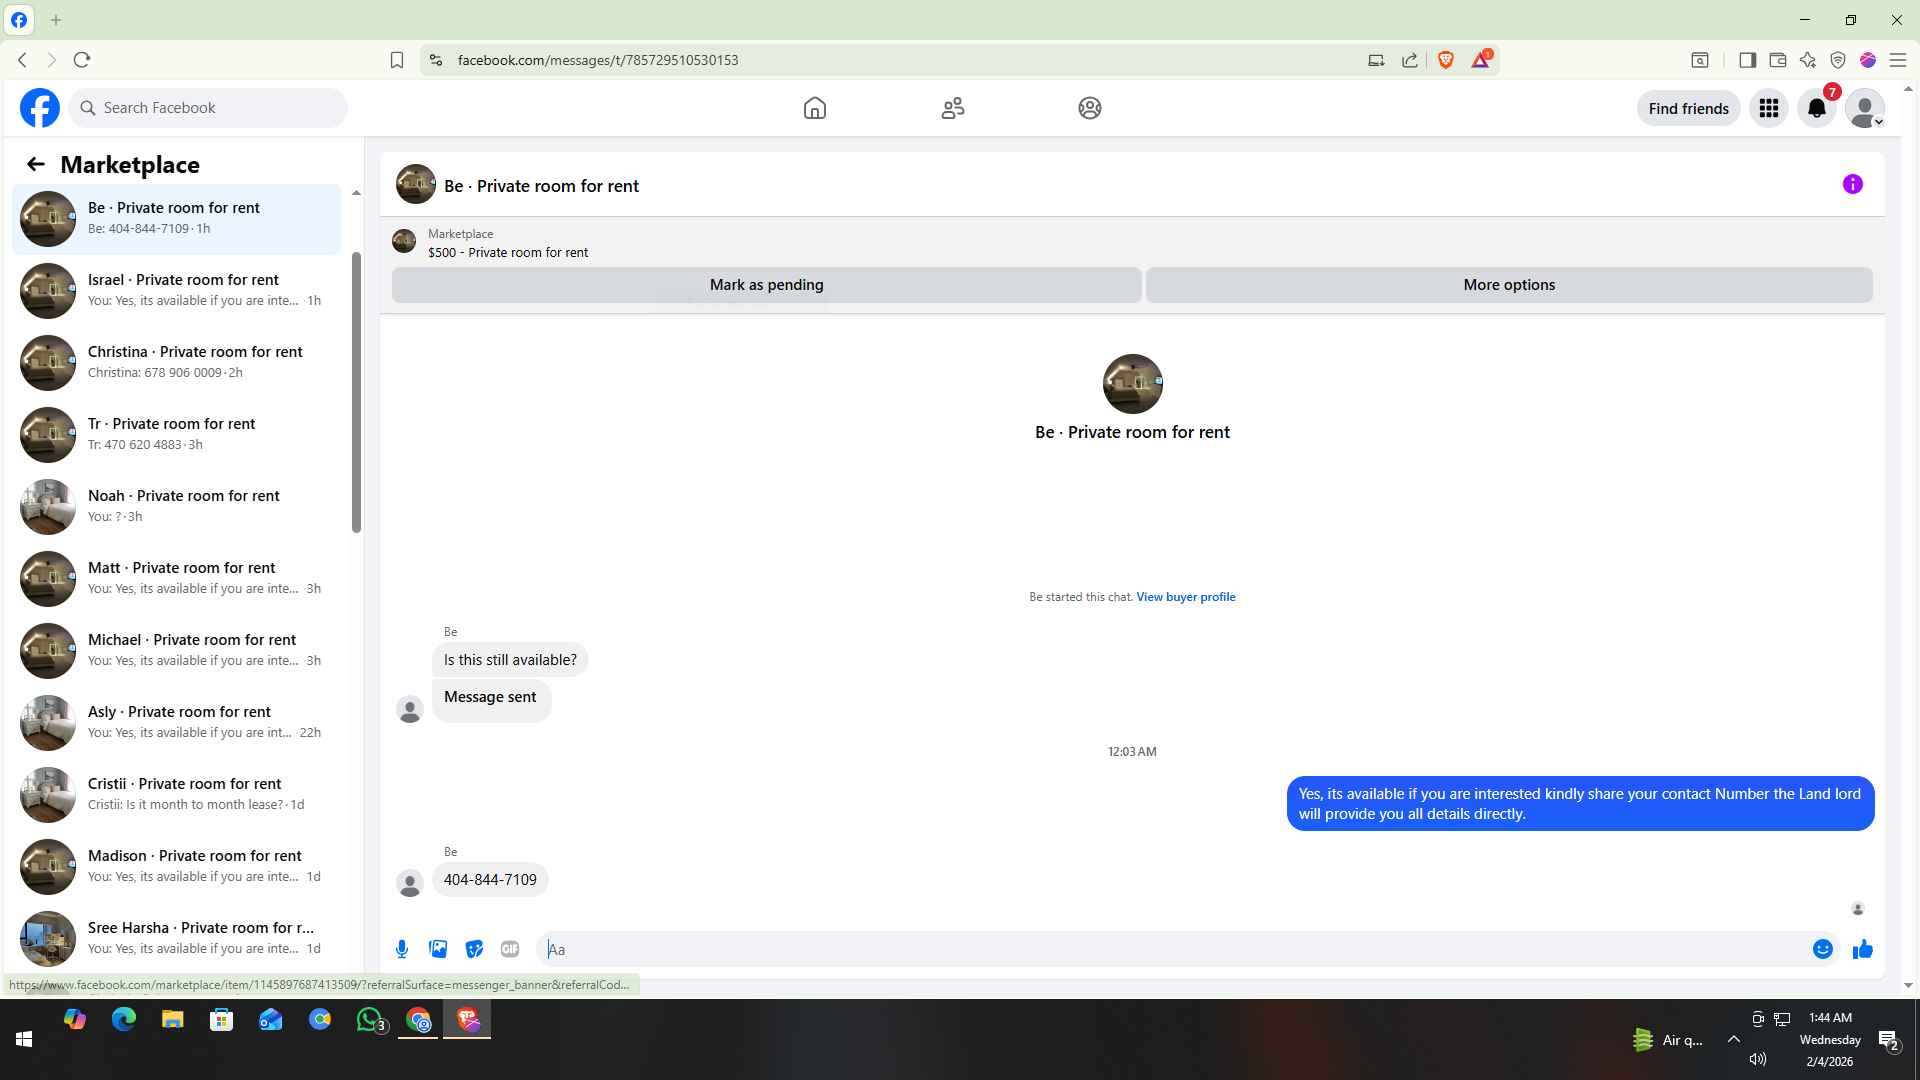The width and height of the screenshot is (1920, 1080).
Task: Attach a photo using the image icon
Action: point(438,949)
